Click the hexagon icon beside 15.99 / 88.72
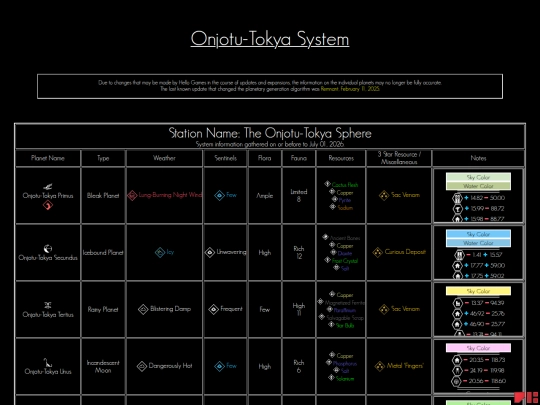 [457, 209]
